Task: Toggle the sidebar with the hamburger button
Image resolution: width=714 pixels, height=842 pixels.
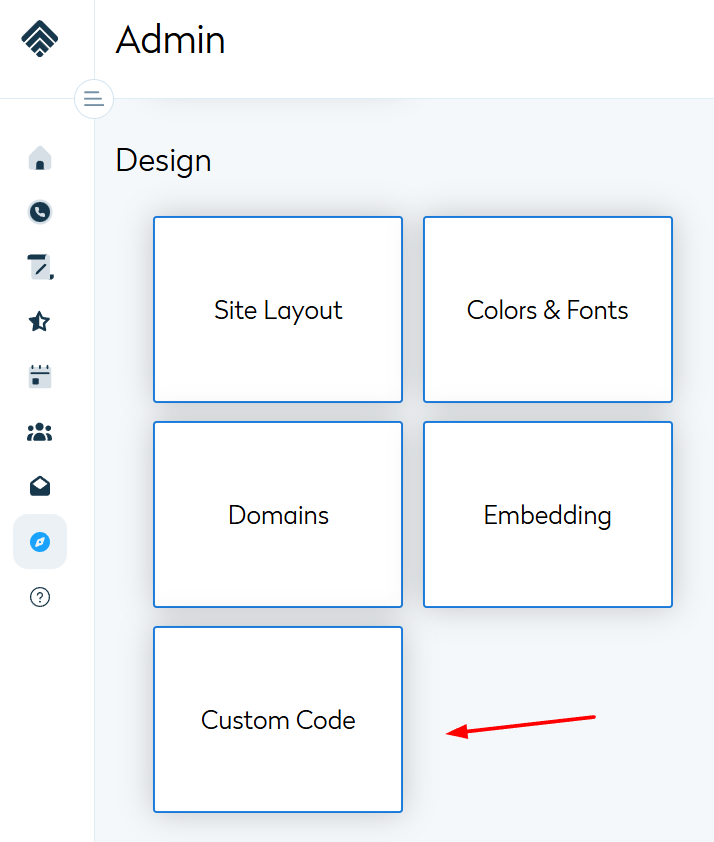Action: point(93,99)
